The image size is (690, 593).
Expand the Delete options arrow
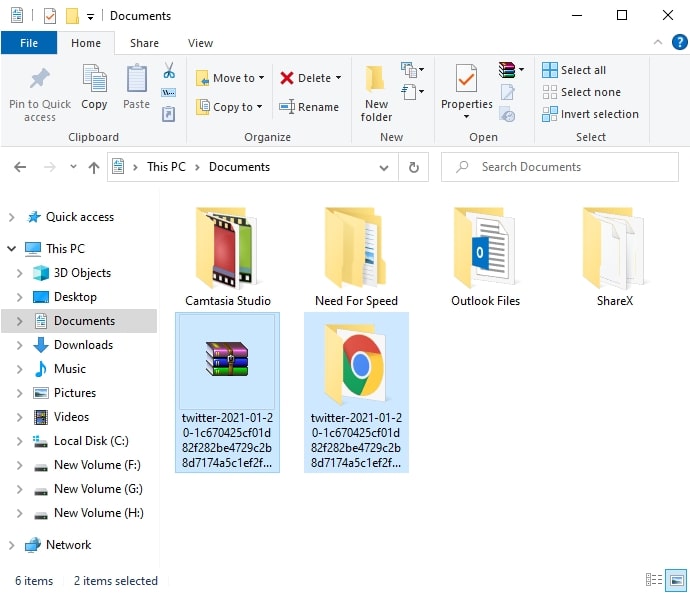point(338,78)
